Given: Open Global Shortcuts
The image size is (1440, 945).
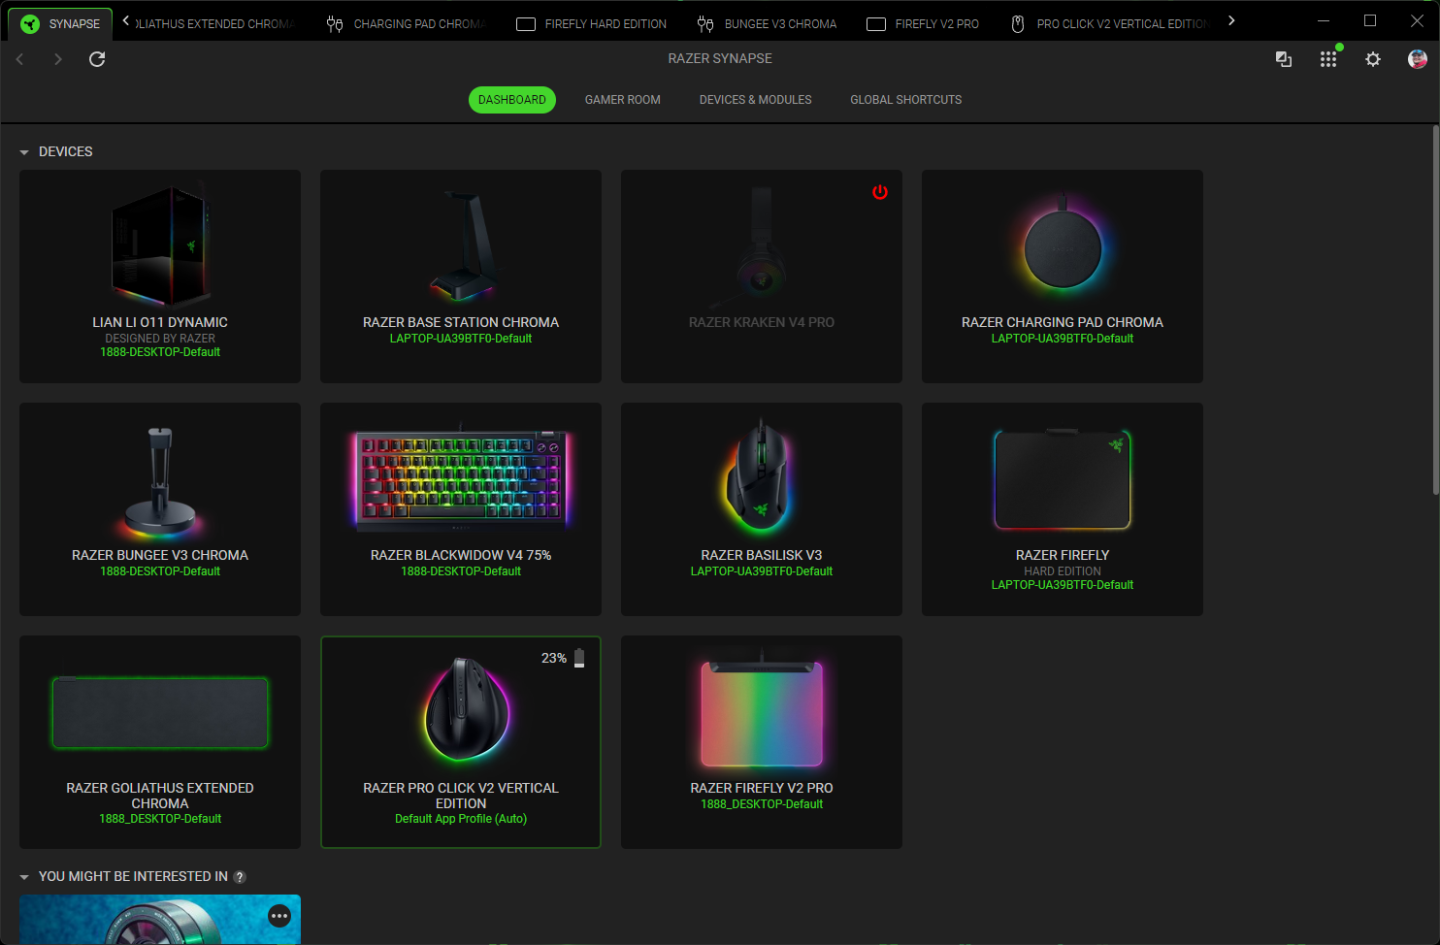Looking at the screenshot, I should [906, 100].
